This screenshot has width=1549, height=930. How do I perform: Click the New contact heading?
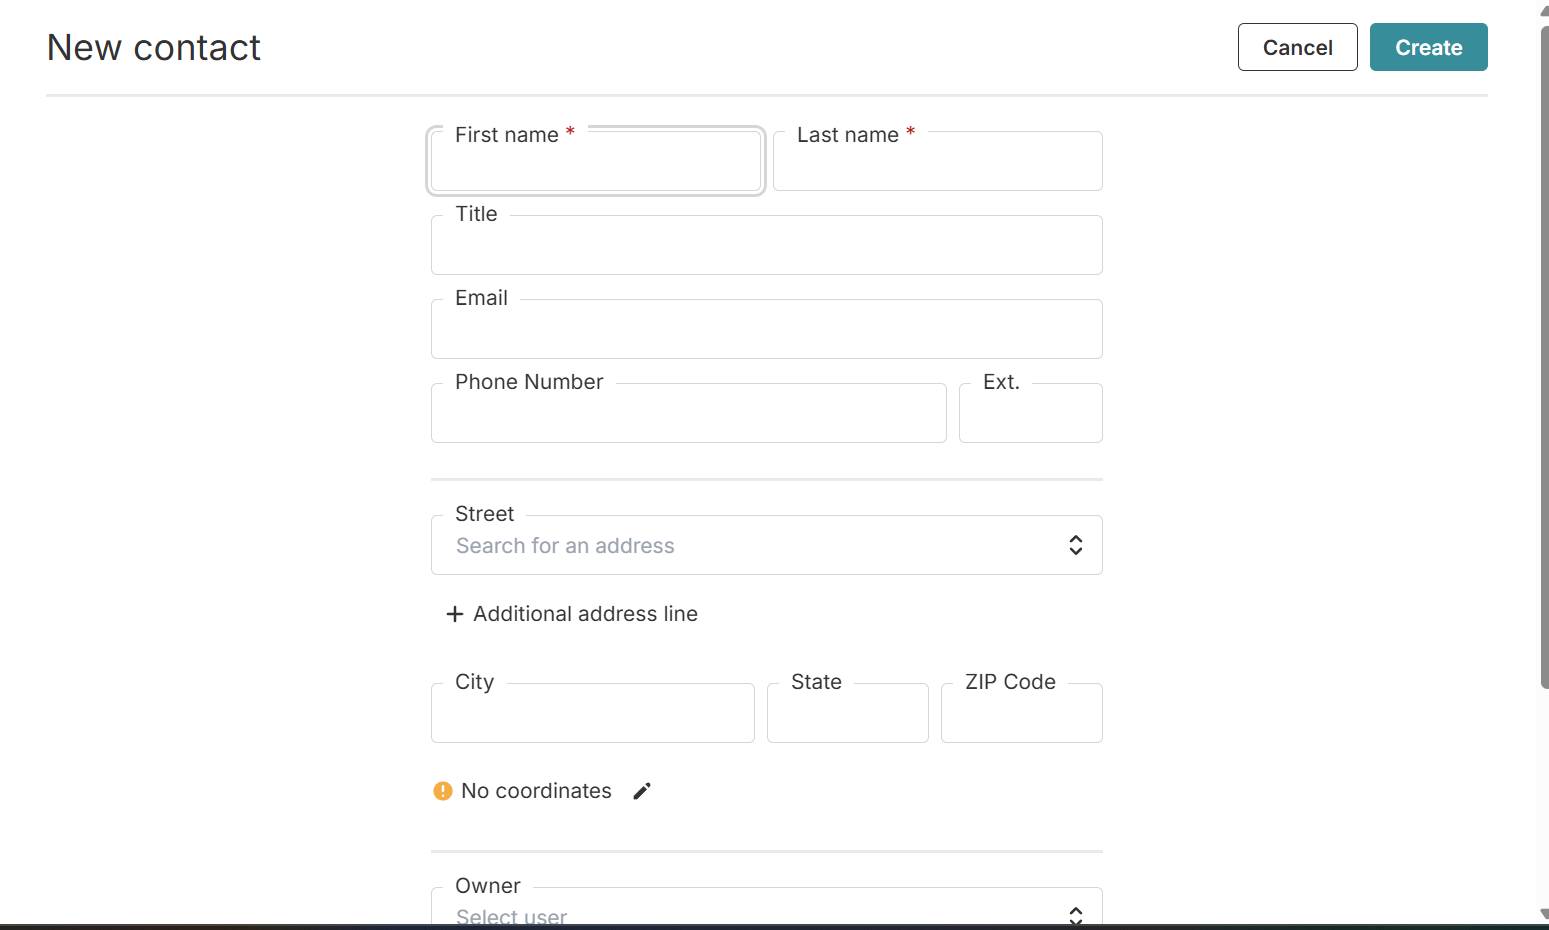(154, 48)
